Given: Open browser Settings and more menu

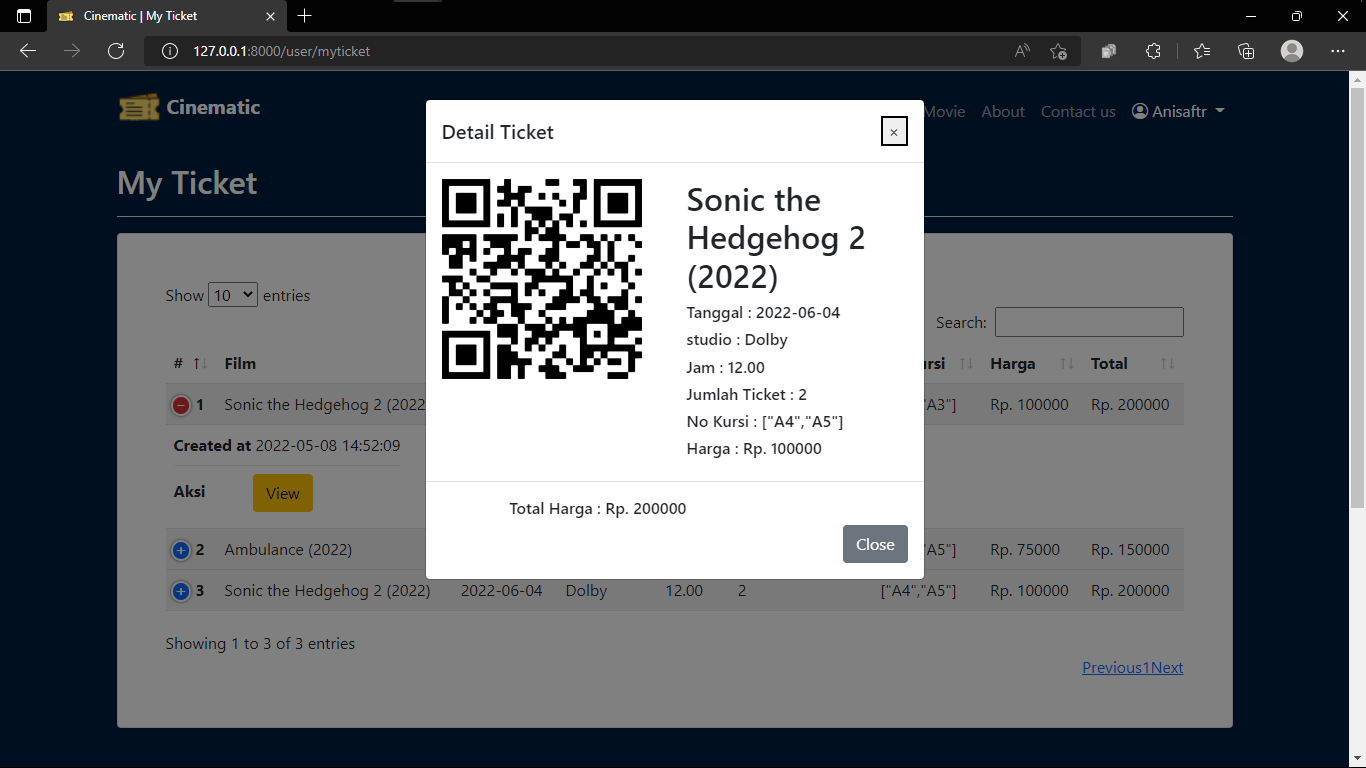Looking at the screenshot, I should [x=1338, y=51].
